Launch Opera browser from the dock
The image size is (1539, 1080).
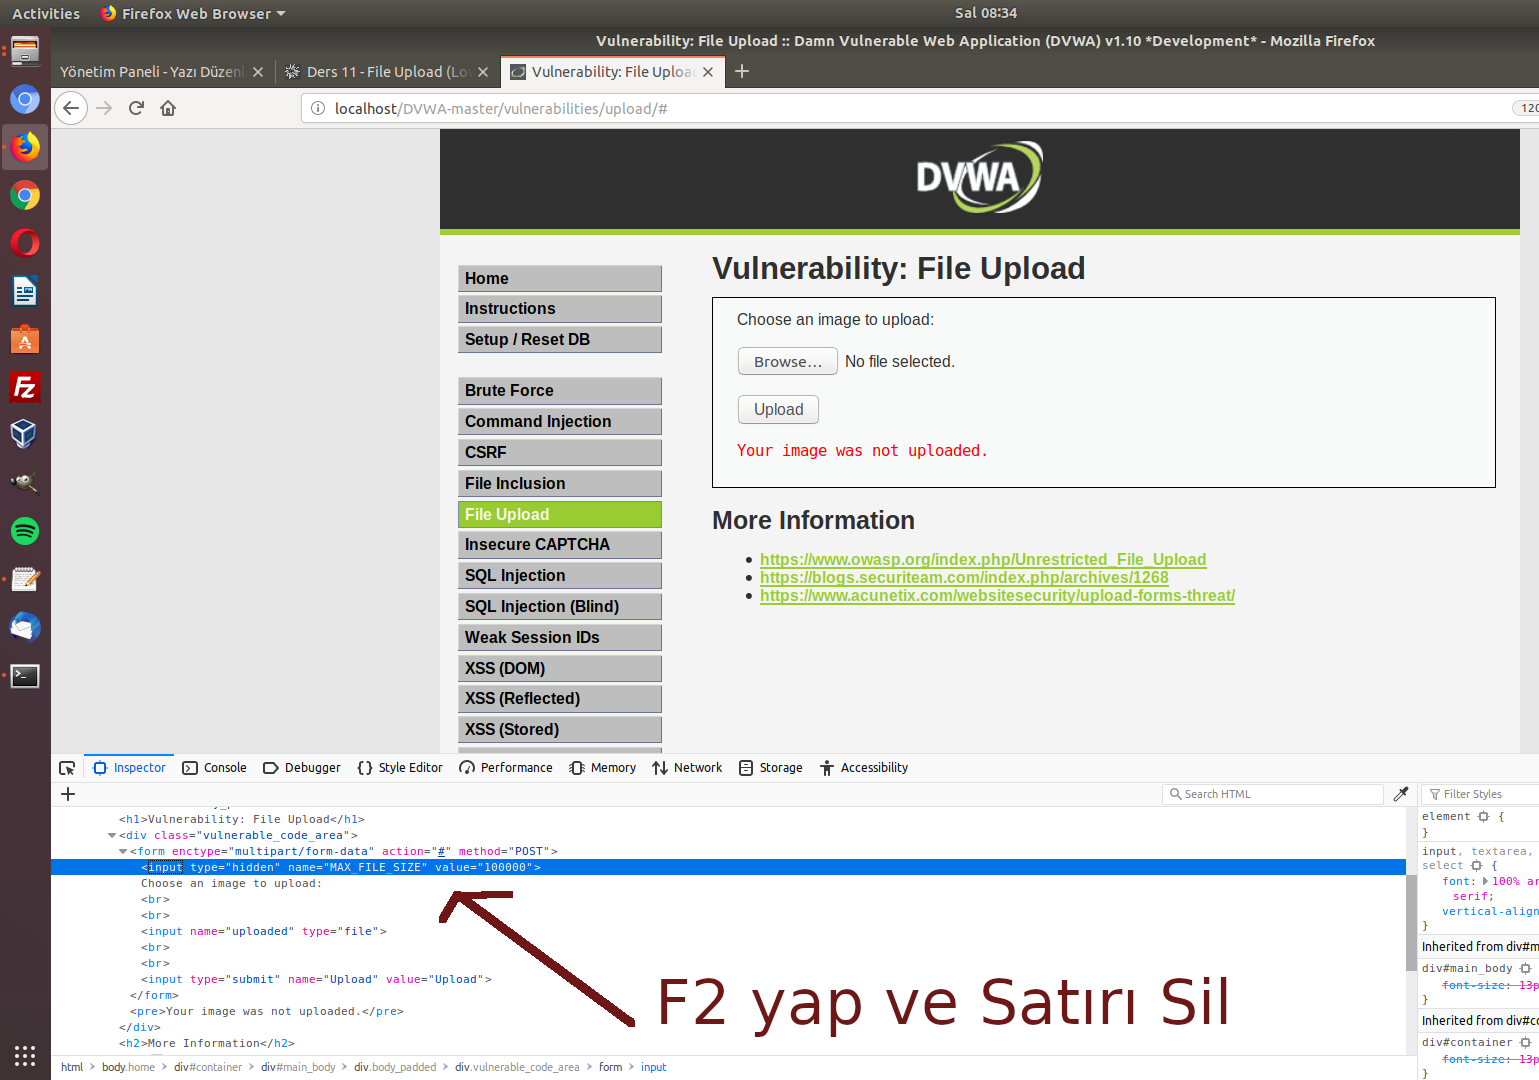(25, 243)
